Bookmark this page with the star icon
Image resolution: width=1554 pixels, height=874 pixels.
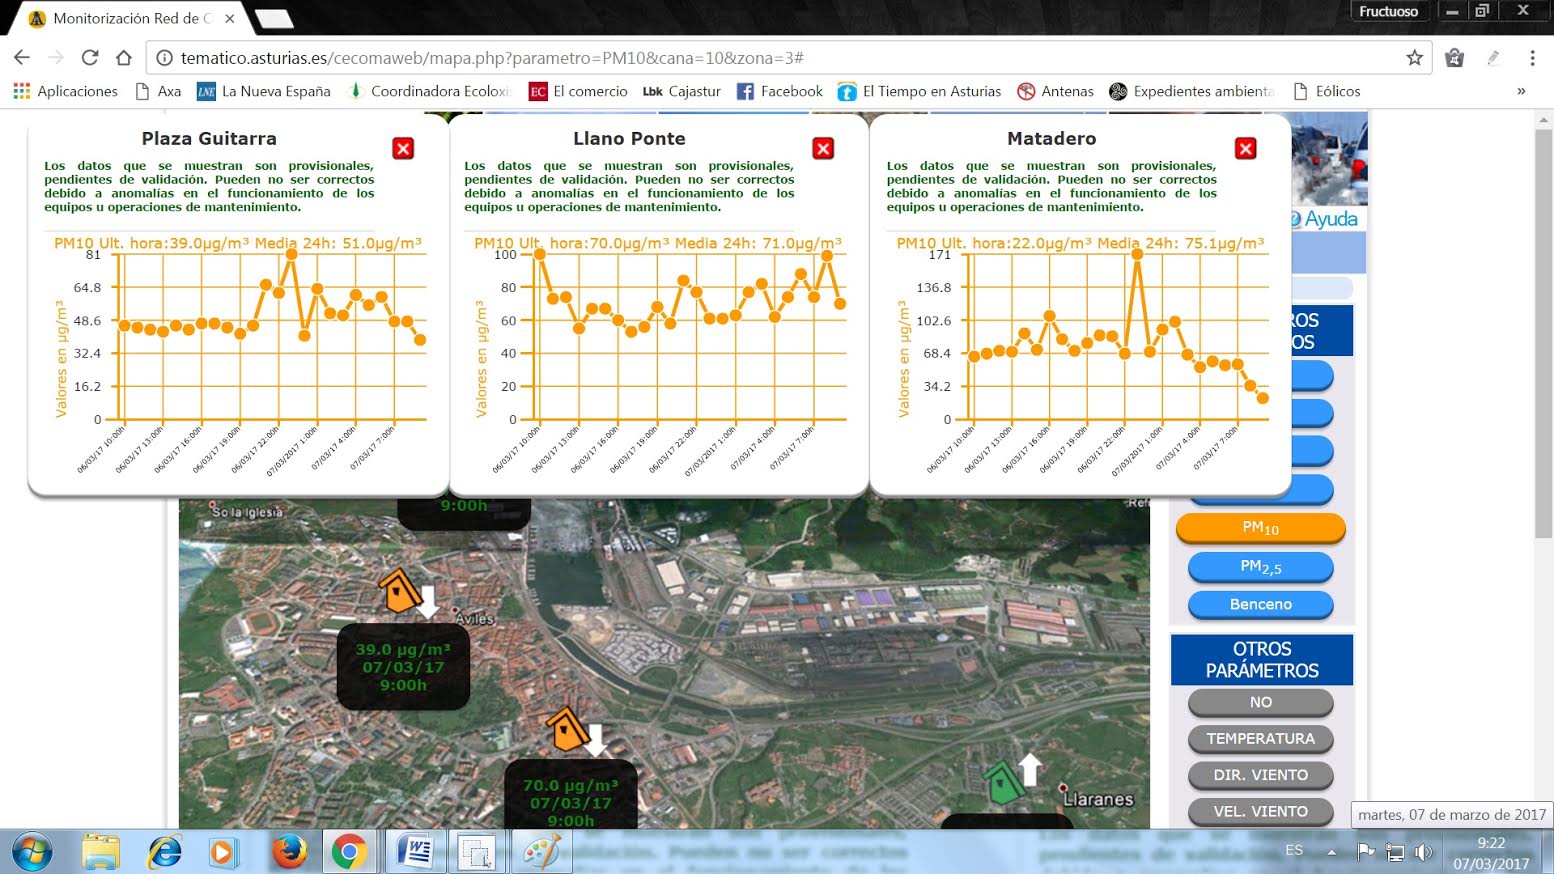[x=1414, y=58]
